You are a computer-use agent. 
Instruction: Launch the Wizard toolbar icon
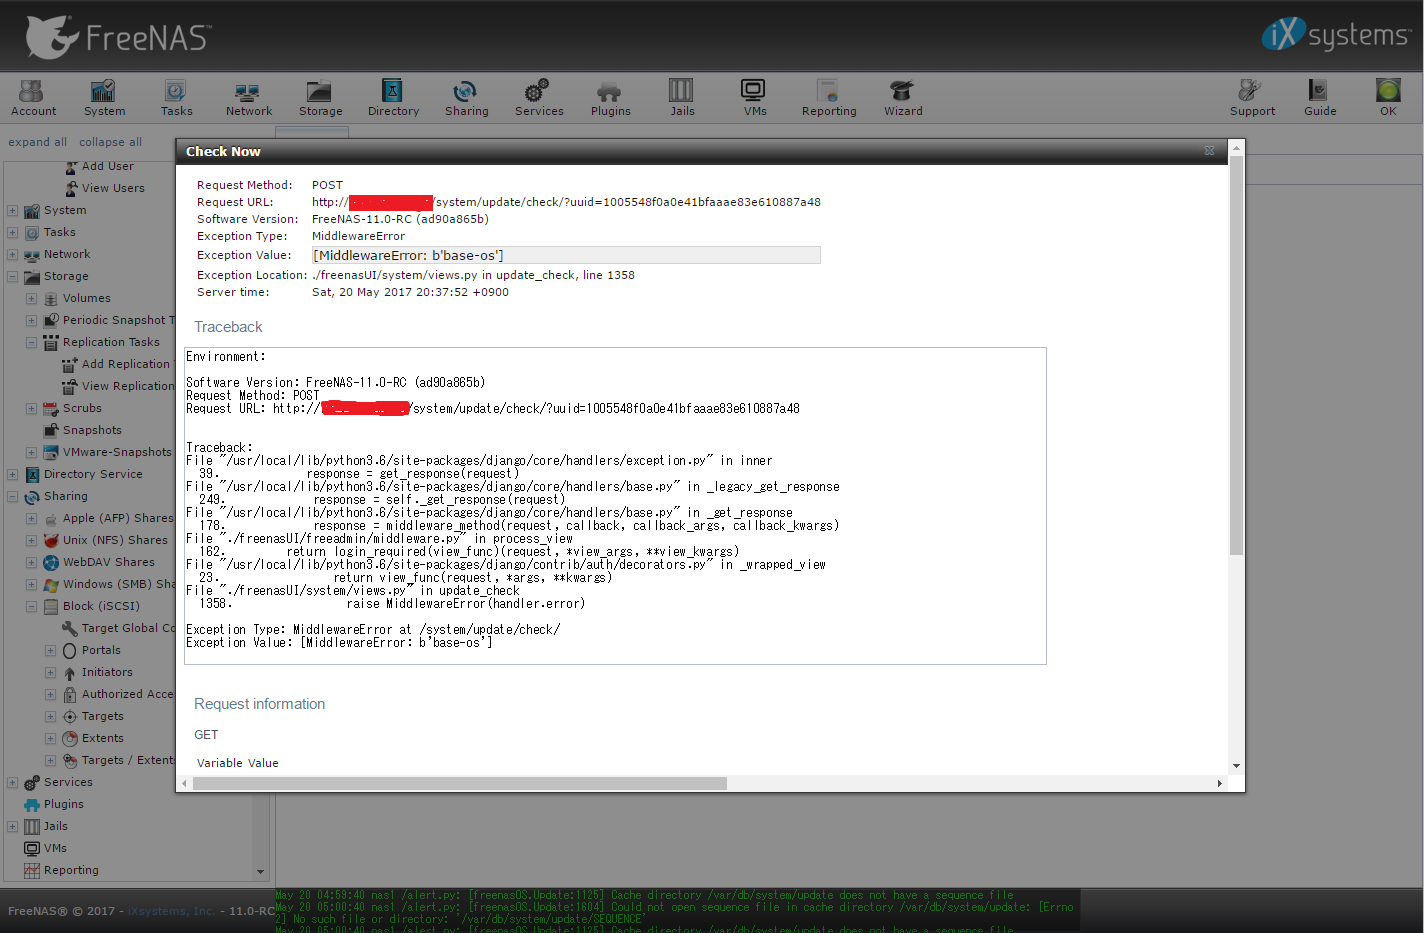pyautogui.click(x=903, y=98)
